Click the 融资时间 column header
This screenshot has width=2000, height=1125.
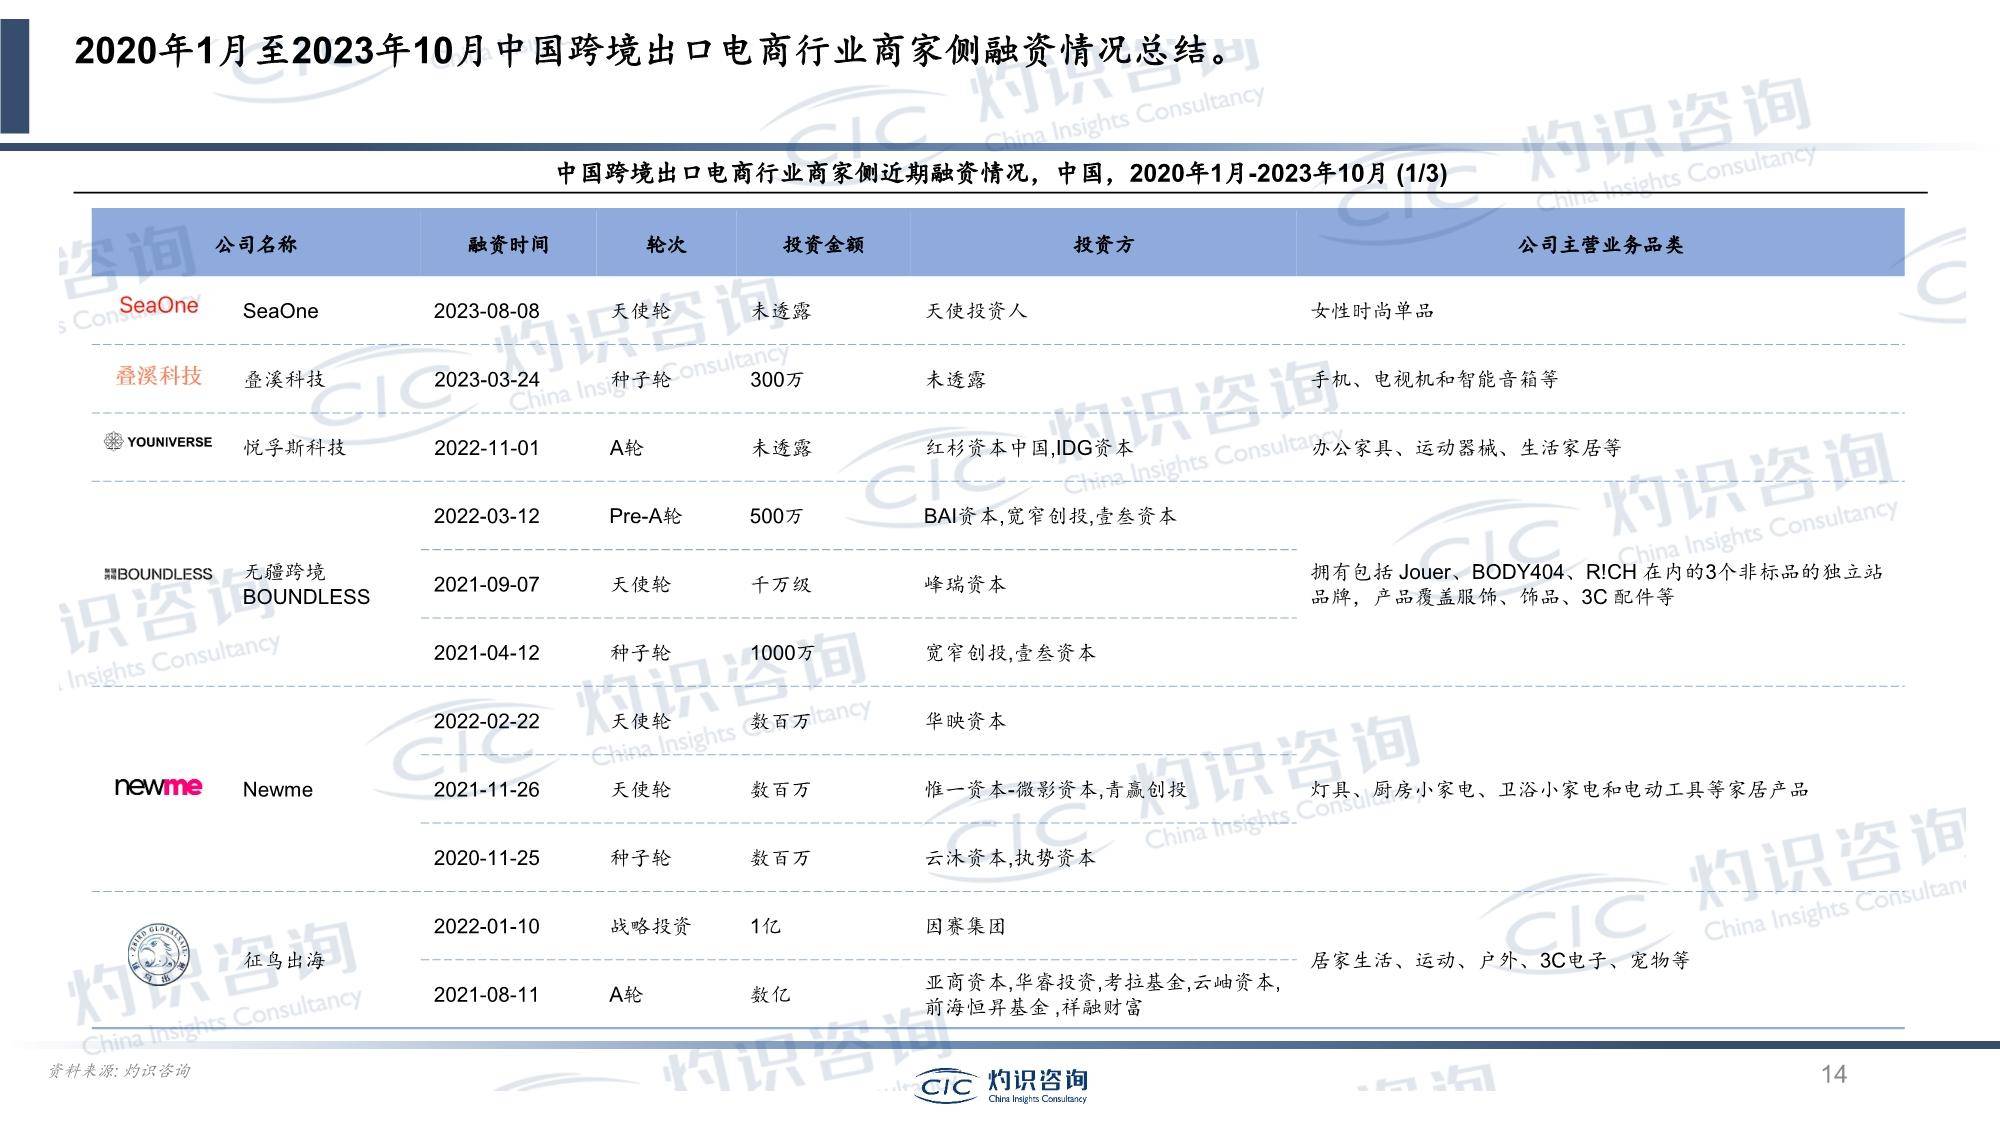coord(508,244)
